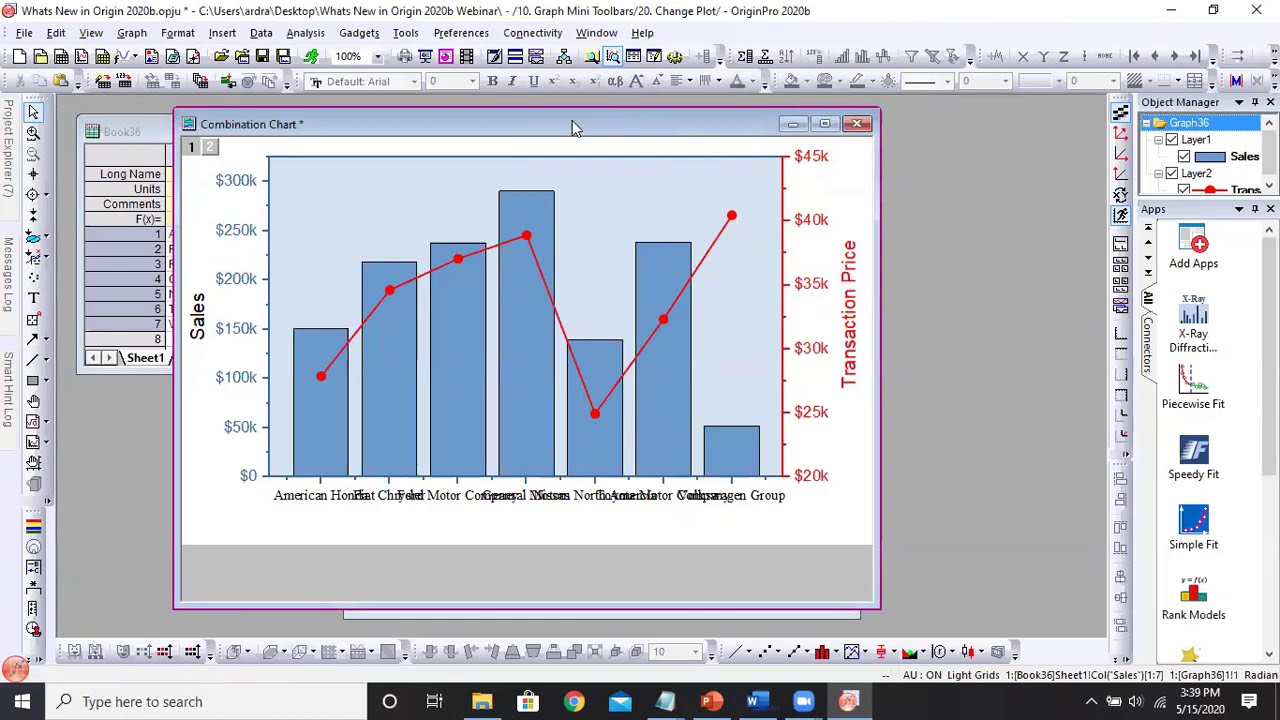Select layer 2 button on graph
Screen dimensions: 1280x720
209,147
